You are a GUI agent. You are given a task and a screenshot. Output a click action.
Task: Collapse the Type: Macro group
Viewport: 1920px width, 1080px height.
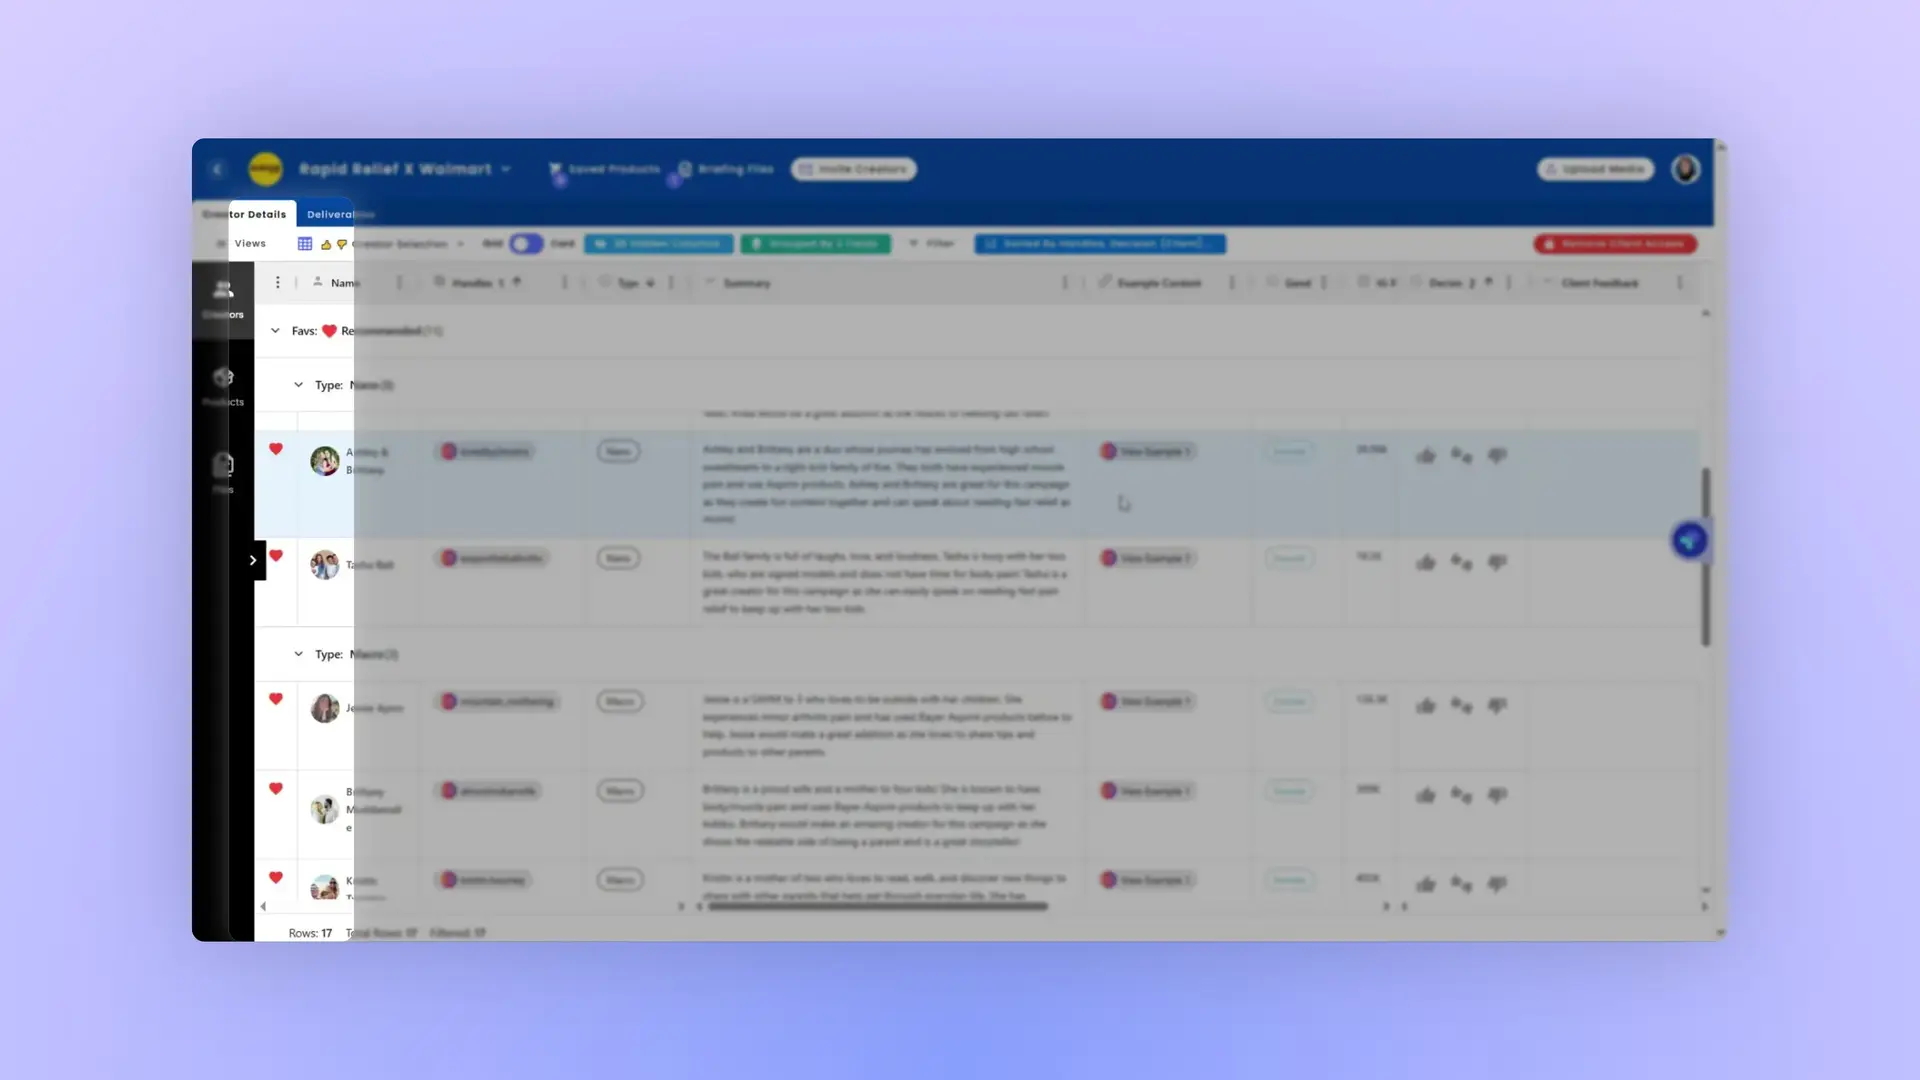[298, 653]
